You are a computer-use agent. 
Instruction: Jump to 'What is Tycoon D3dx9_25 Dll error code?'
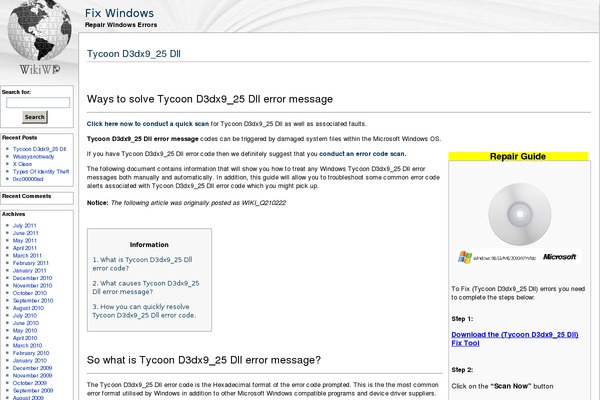[x=142, y=264]
